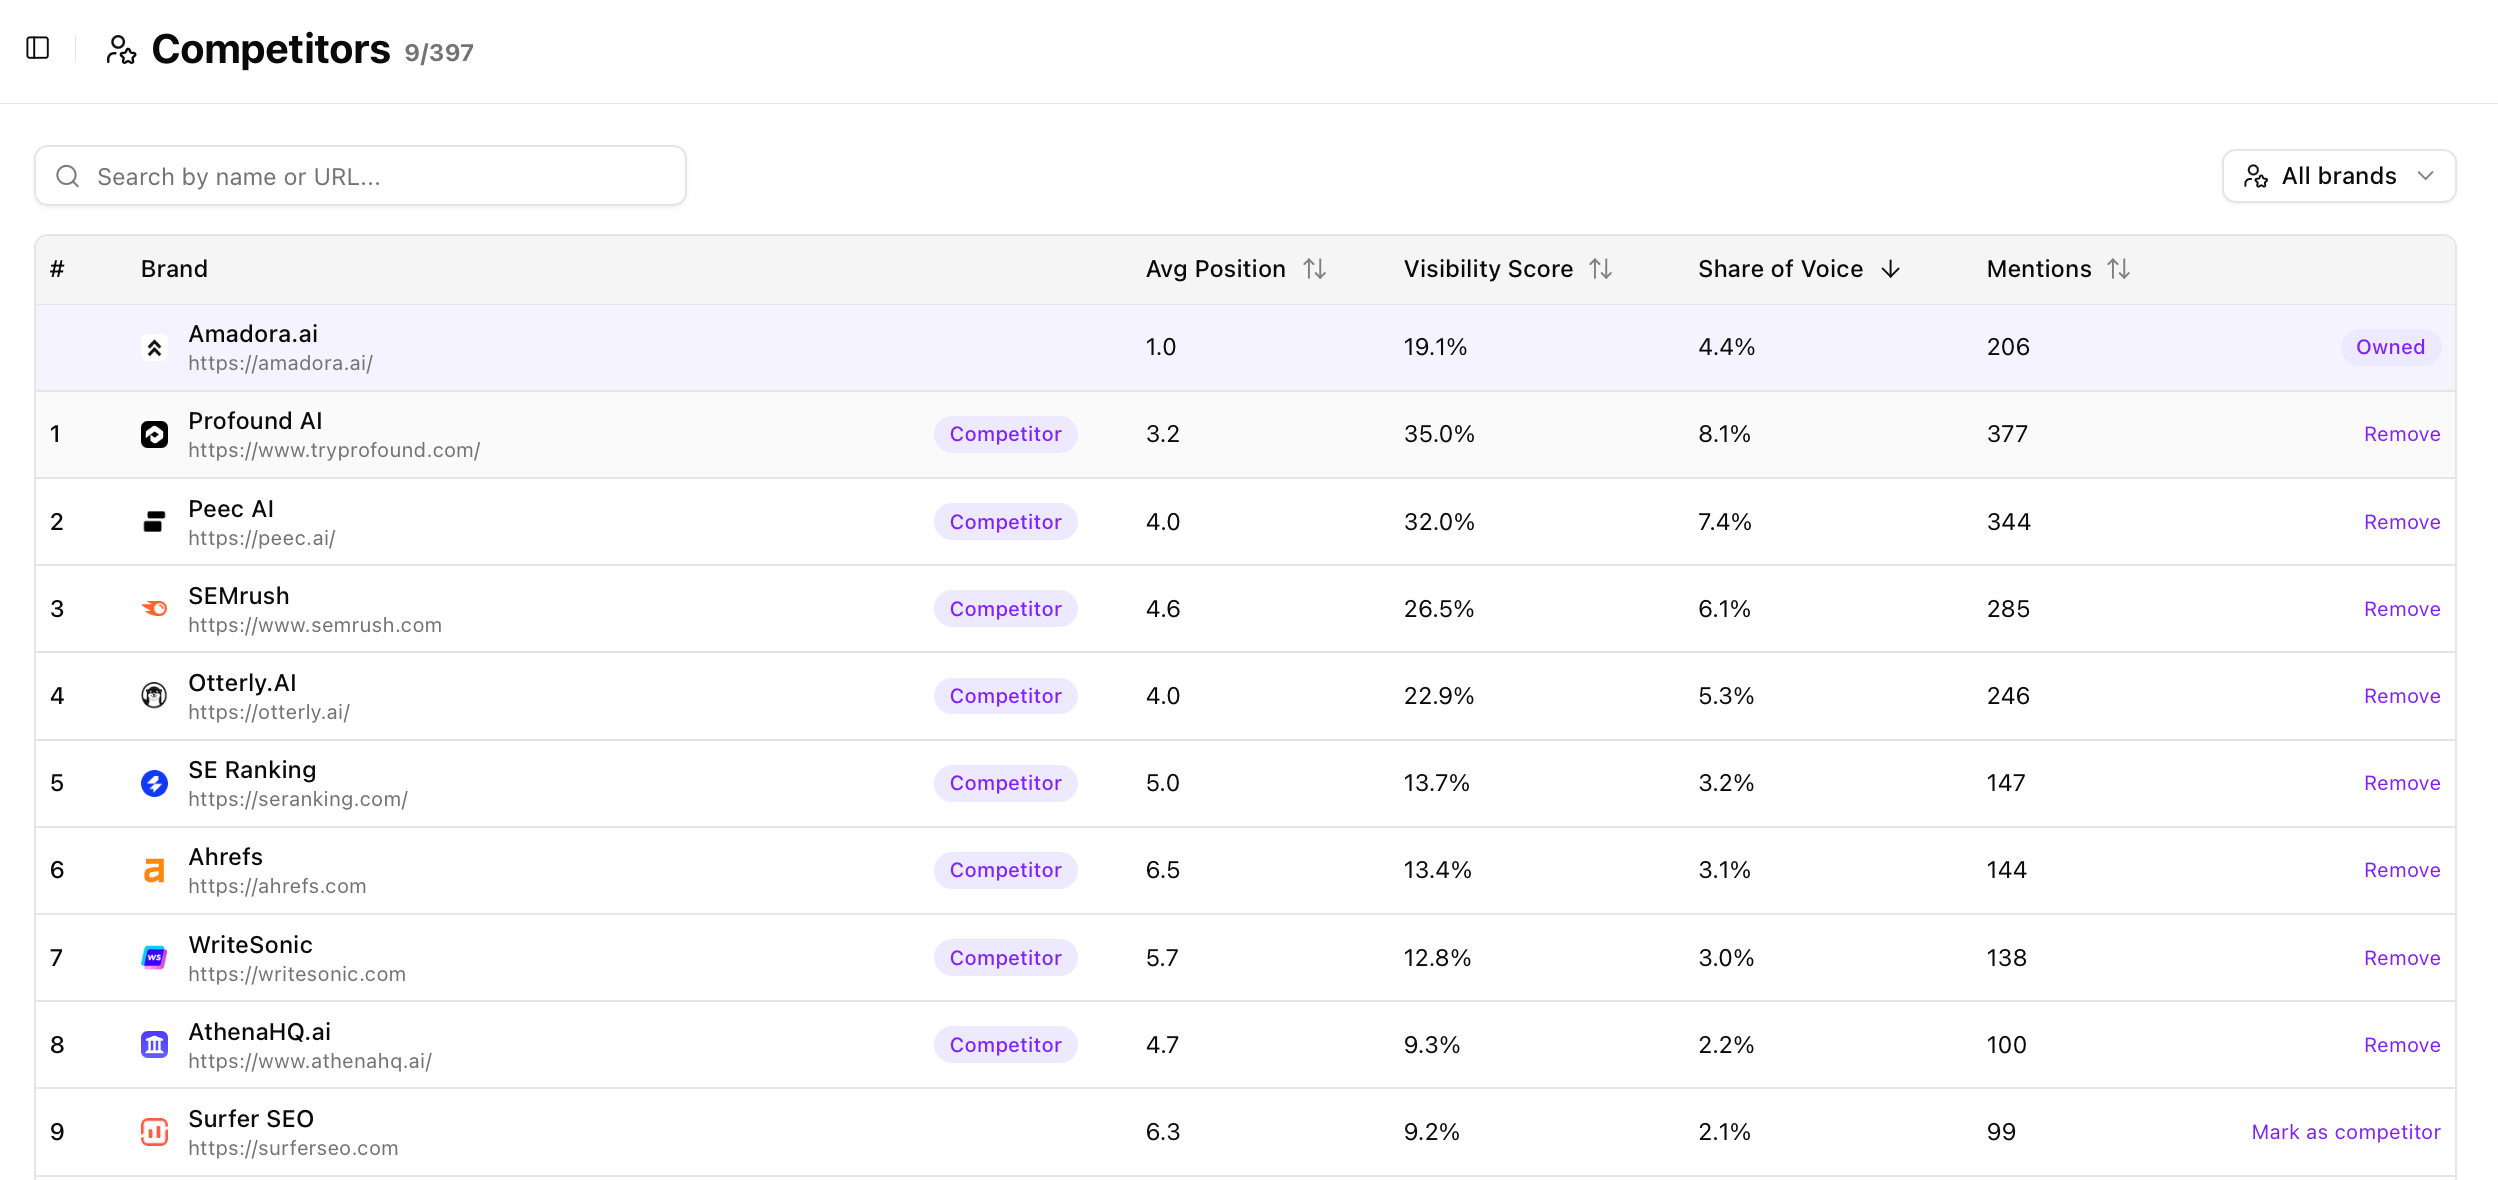
Task: Open the All brands dropdown
Action: [2339, 176]
